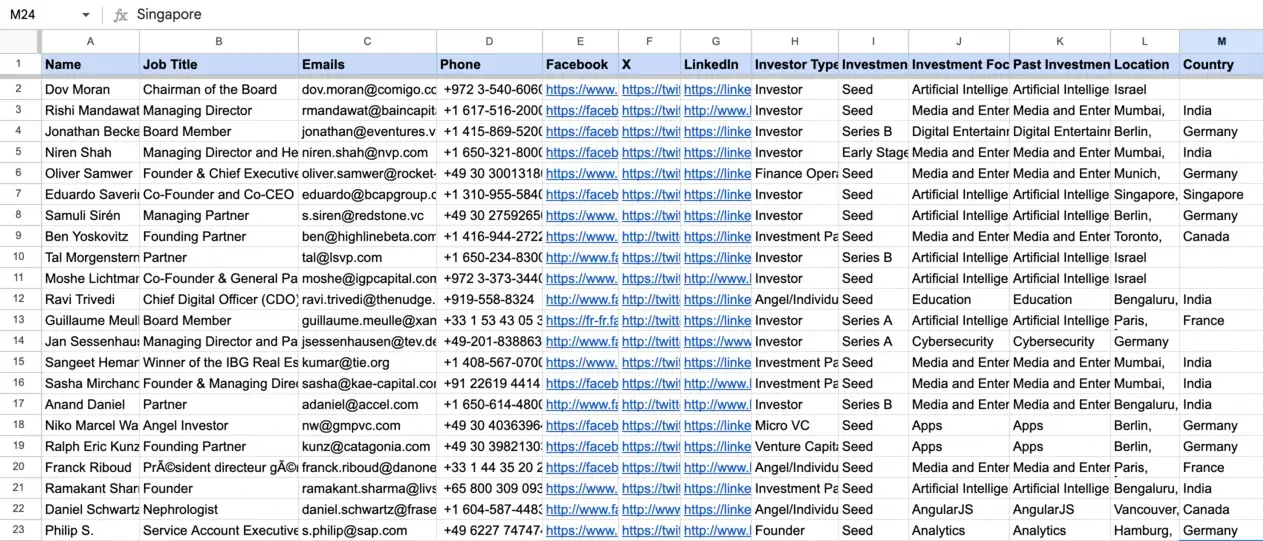Click the fx function icon
The image size is (1263, 541).
(x=120, y=15)
